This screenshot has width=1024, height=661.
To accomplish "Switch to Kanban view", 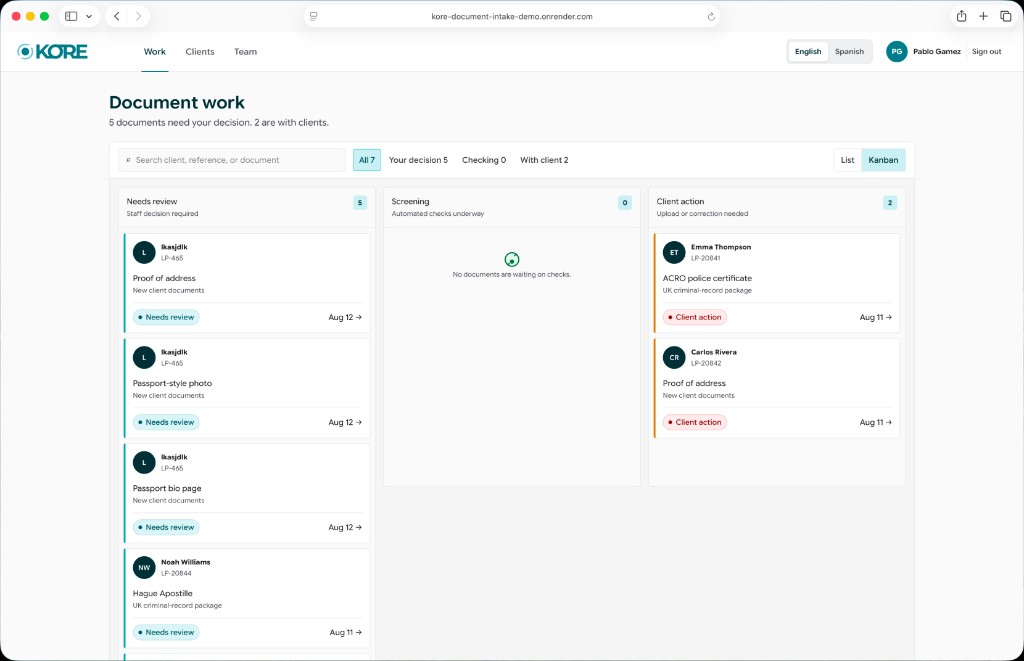I will tap(883, 160).
